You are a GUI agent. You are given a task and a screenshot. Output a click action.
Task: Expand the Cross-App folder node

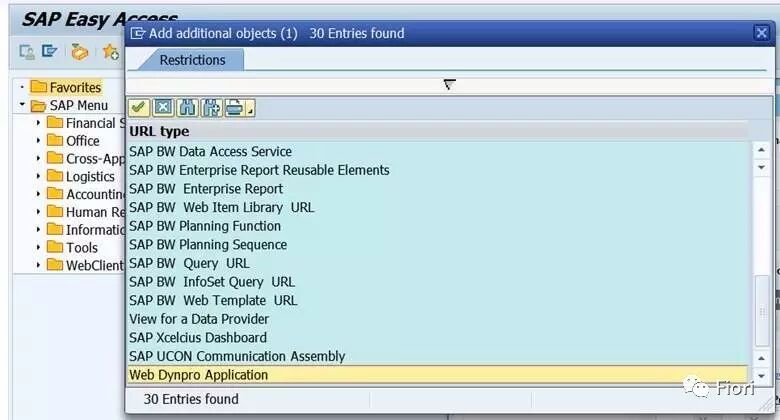tap(38, 158)
